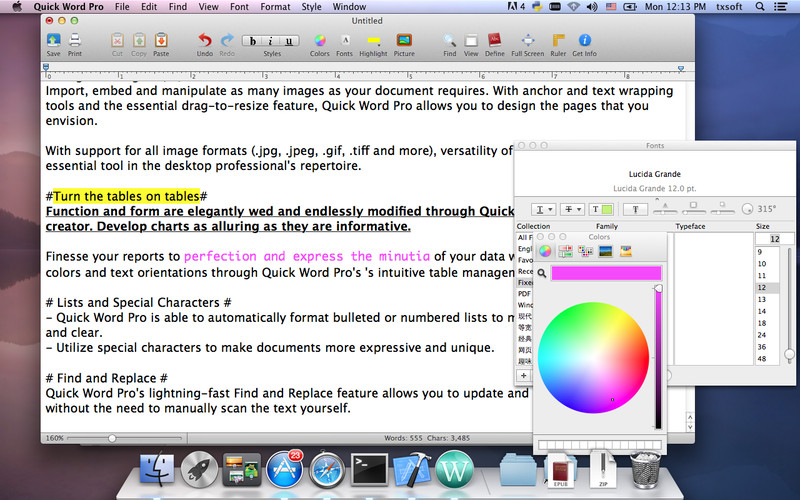This screenshot has width=800, height=500.
Task: Click the Get Info icon
Action: (585, 40)
